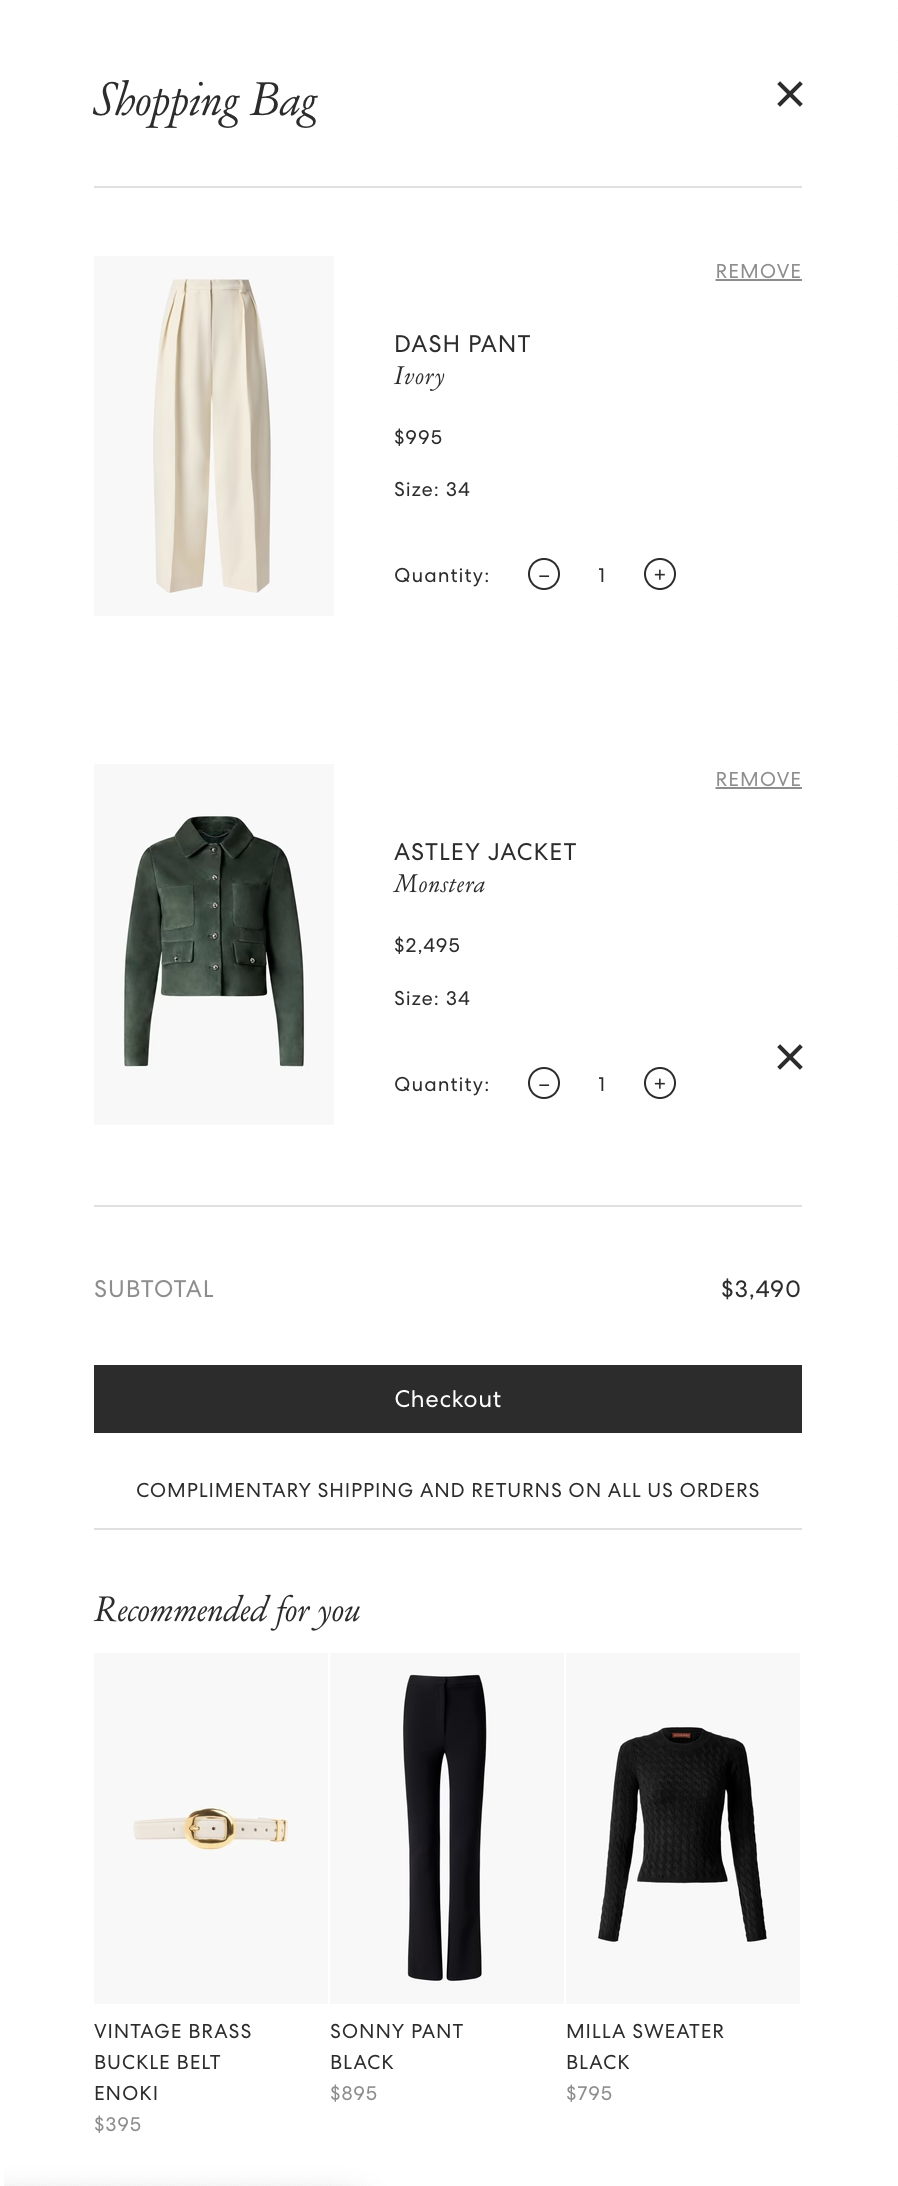Image resolution: width=898 pixels, height=2186 pixels.
Task: Open the Astley Jacket product image
Action: (214, 944)
